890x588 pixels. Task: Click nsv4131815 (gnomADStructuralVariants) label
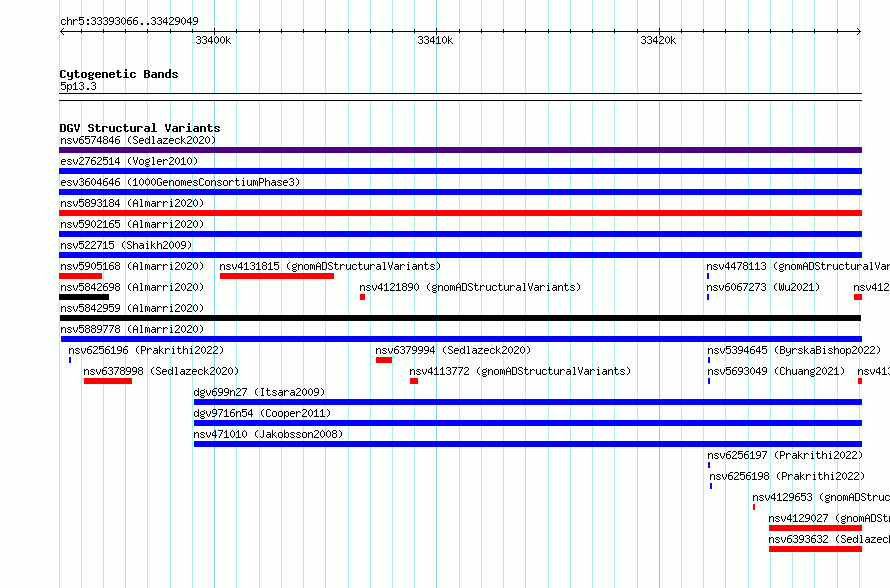click(330, 266)
